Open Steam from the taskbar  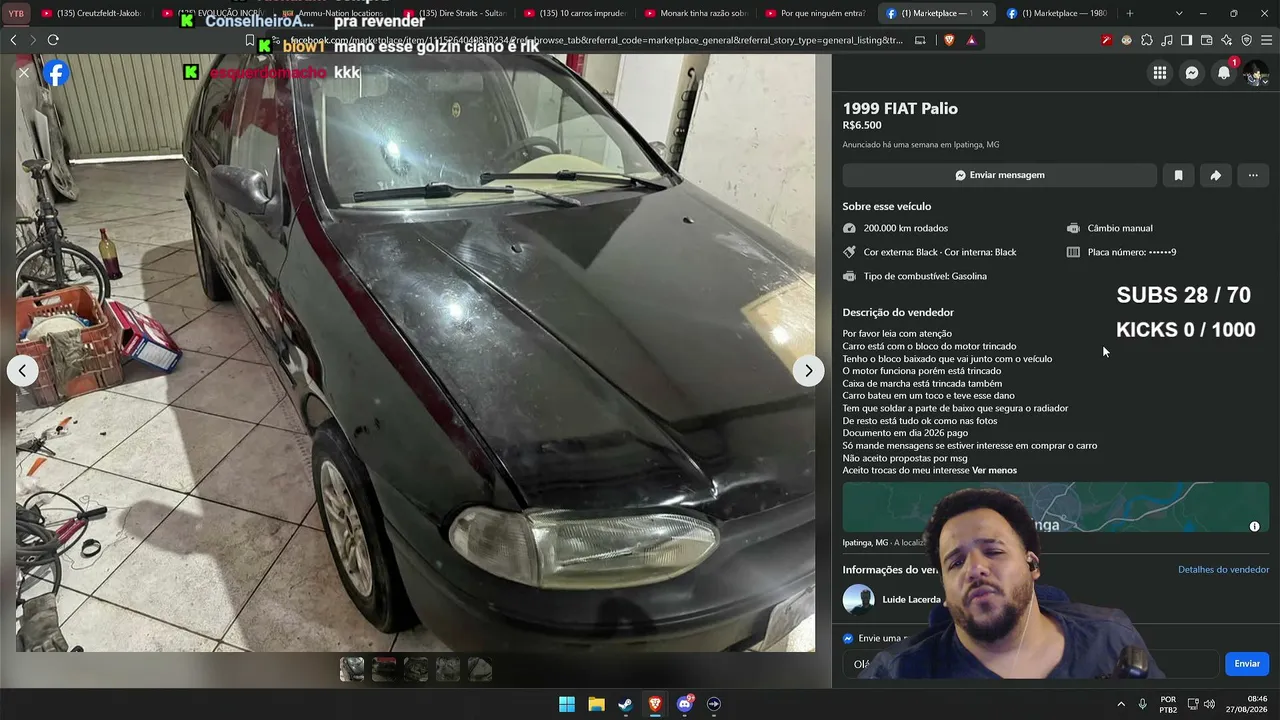625,704
